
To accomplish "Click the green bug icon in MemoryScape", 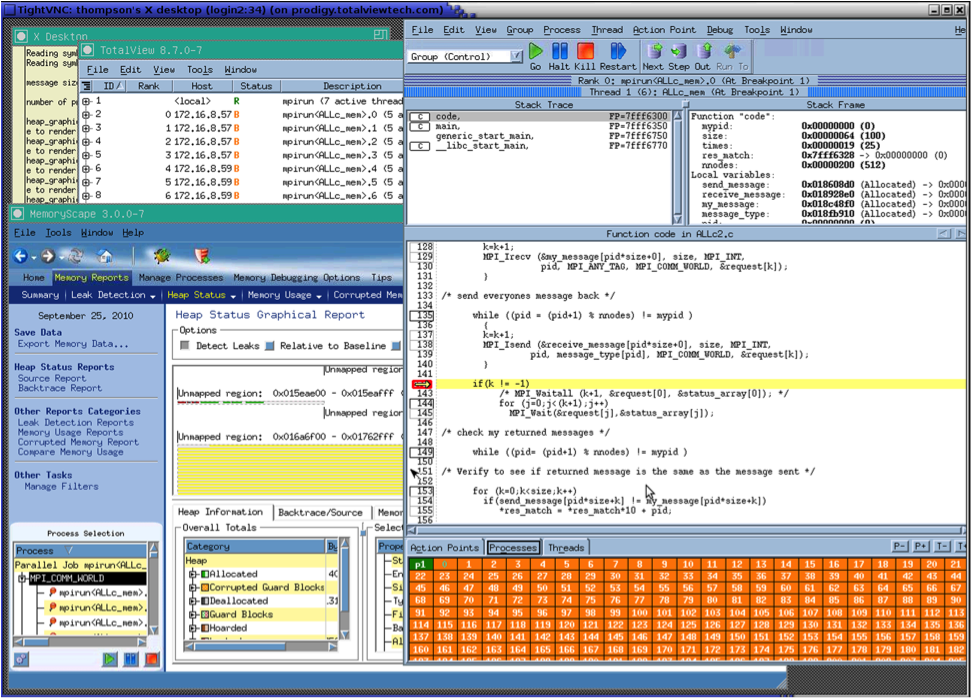I will pos(161,256).
